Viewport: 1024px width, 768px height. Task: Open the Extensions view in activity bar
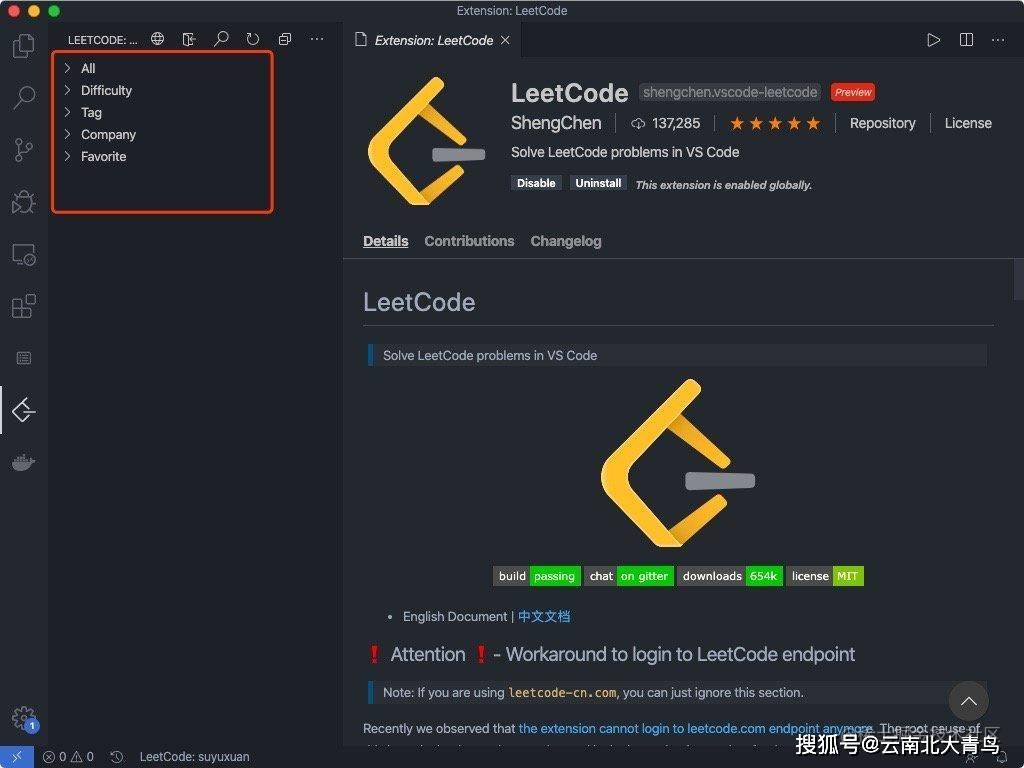click(x=24, y=306)
